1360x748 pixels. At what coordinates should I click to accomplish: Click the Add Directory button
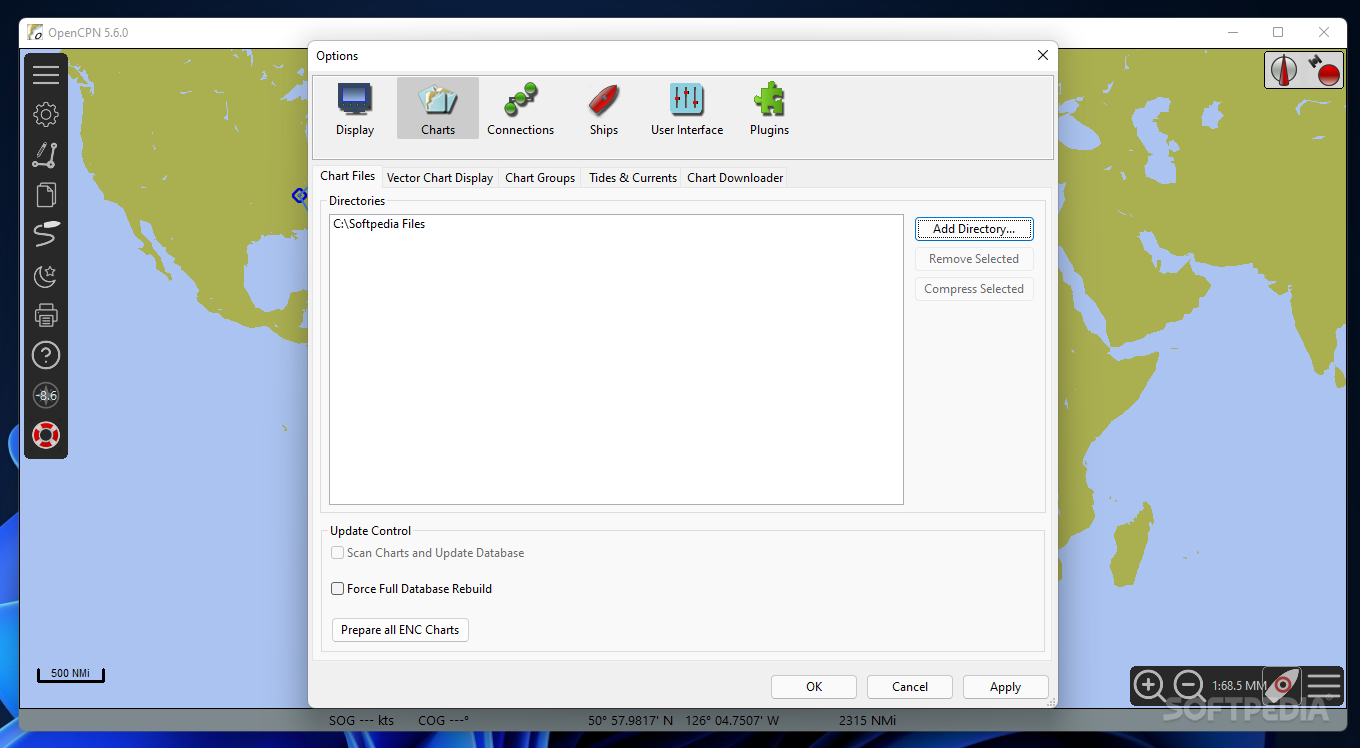pos(974,229)
